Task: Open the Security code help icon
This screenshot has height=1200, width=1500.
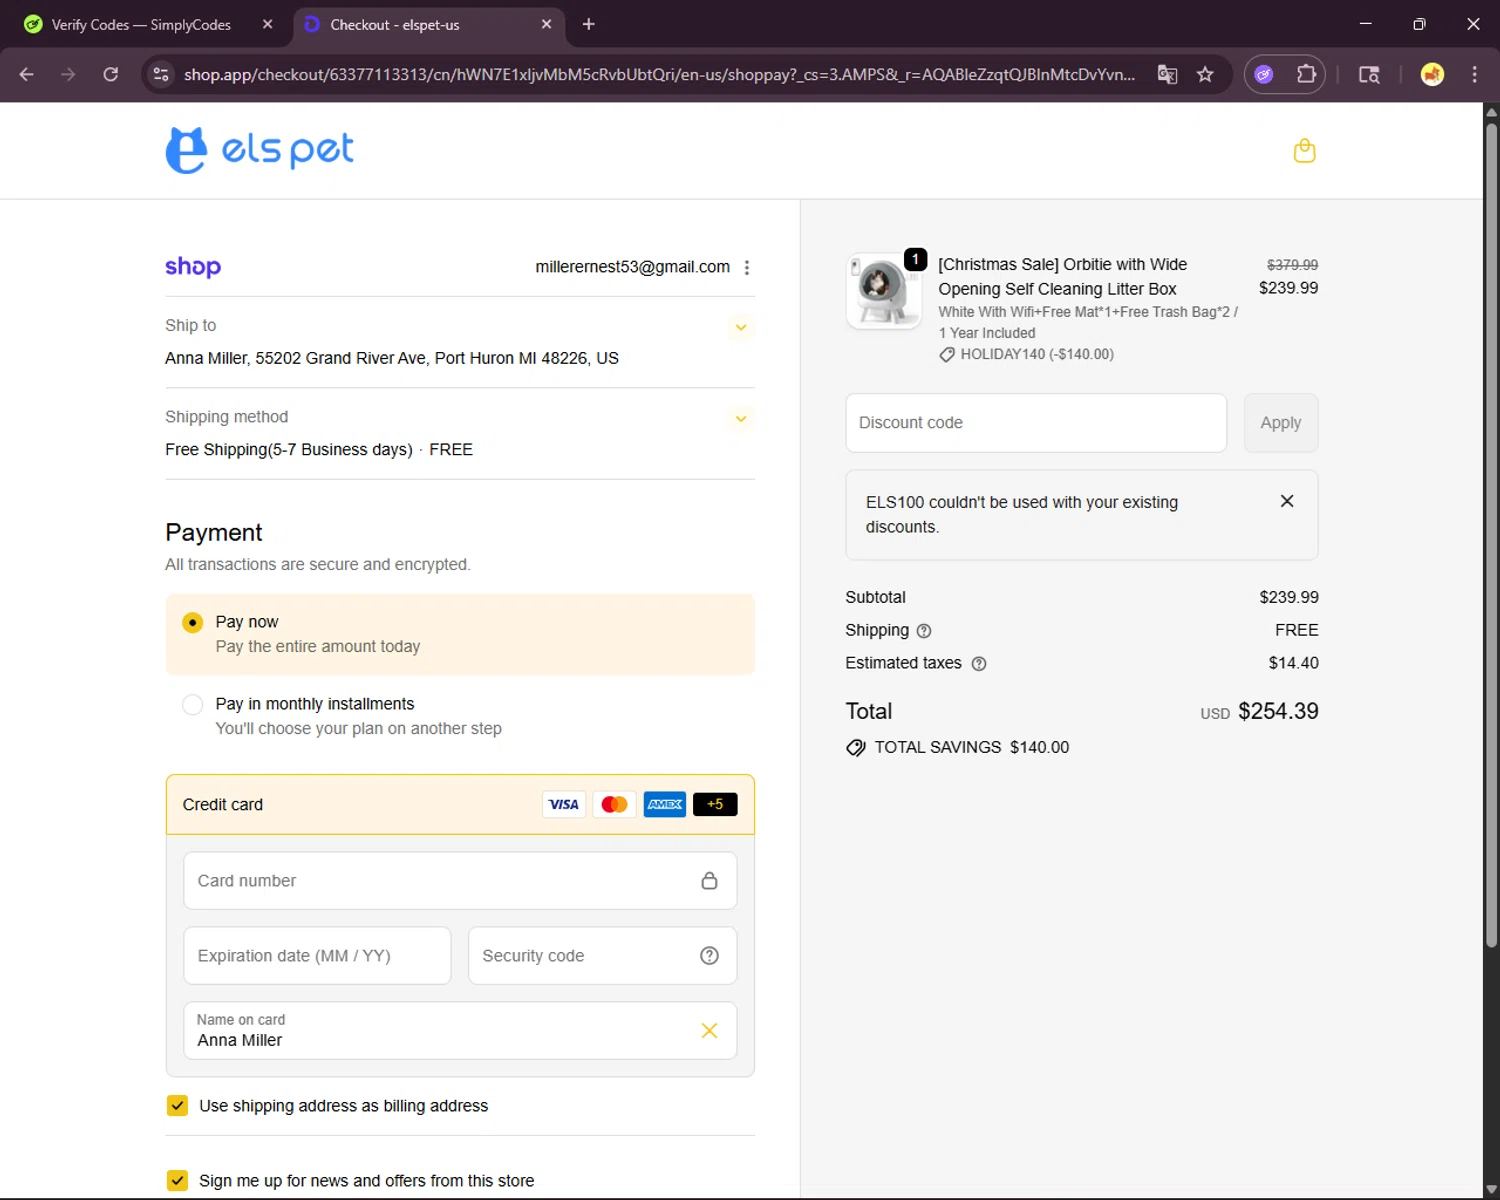Action: [709, 956]
